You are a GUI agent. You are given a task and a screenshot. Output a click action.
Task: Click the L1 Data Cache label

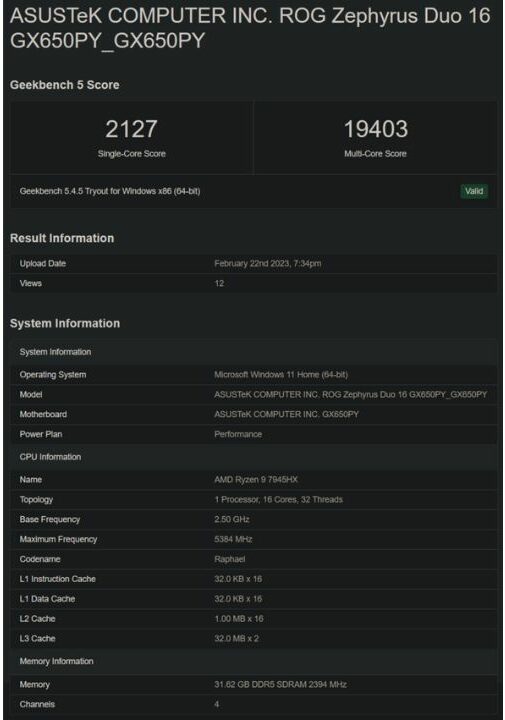47,599
